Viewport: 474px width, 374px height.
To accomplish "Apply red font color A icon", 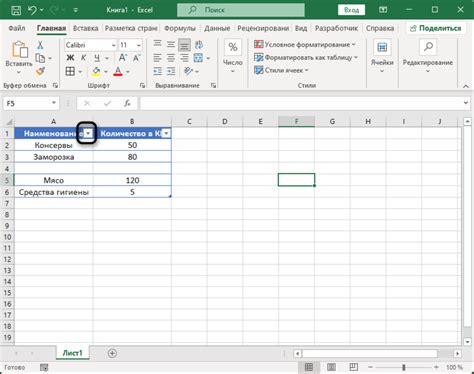I will point(118,71).
